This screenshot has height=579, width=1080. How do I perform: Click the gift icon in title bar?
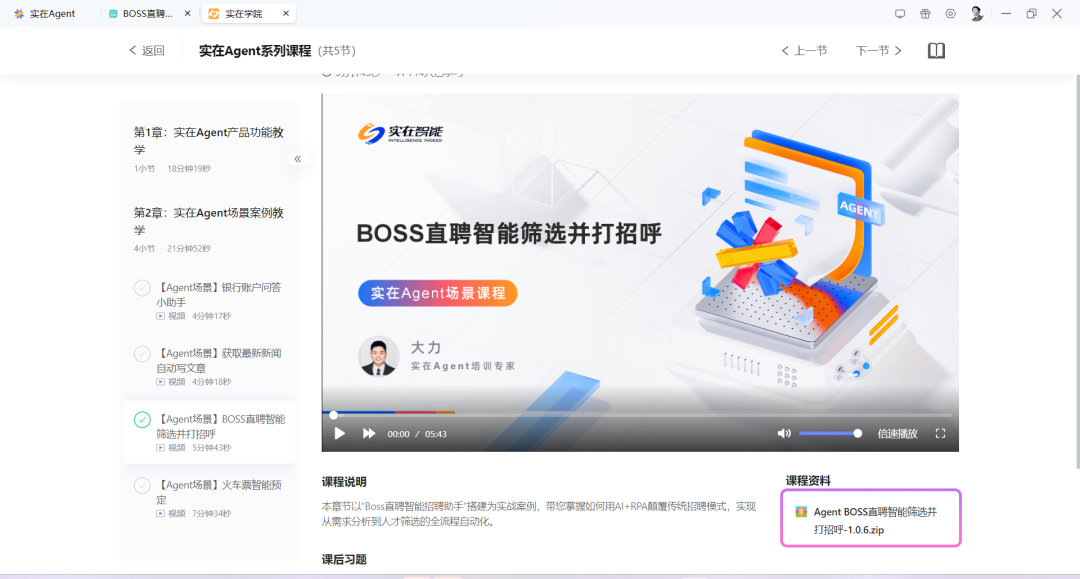point(925,14)
